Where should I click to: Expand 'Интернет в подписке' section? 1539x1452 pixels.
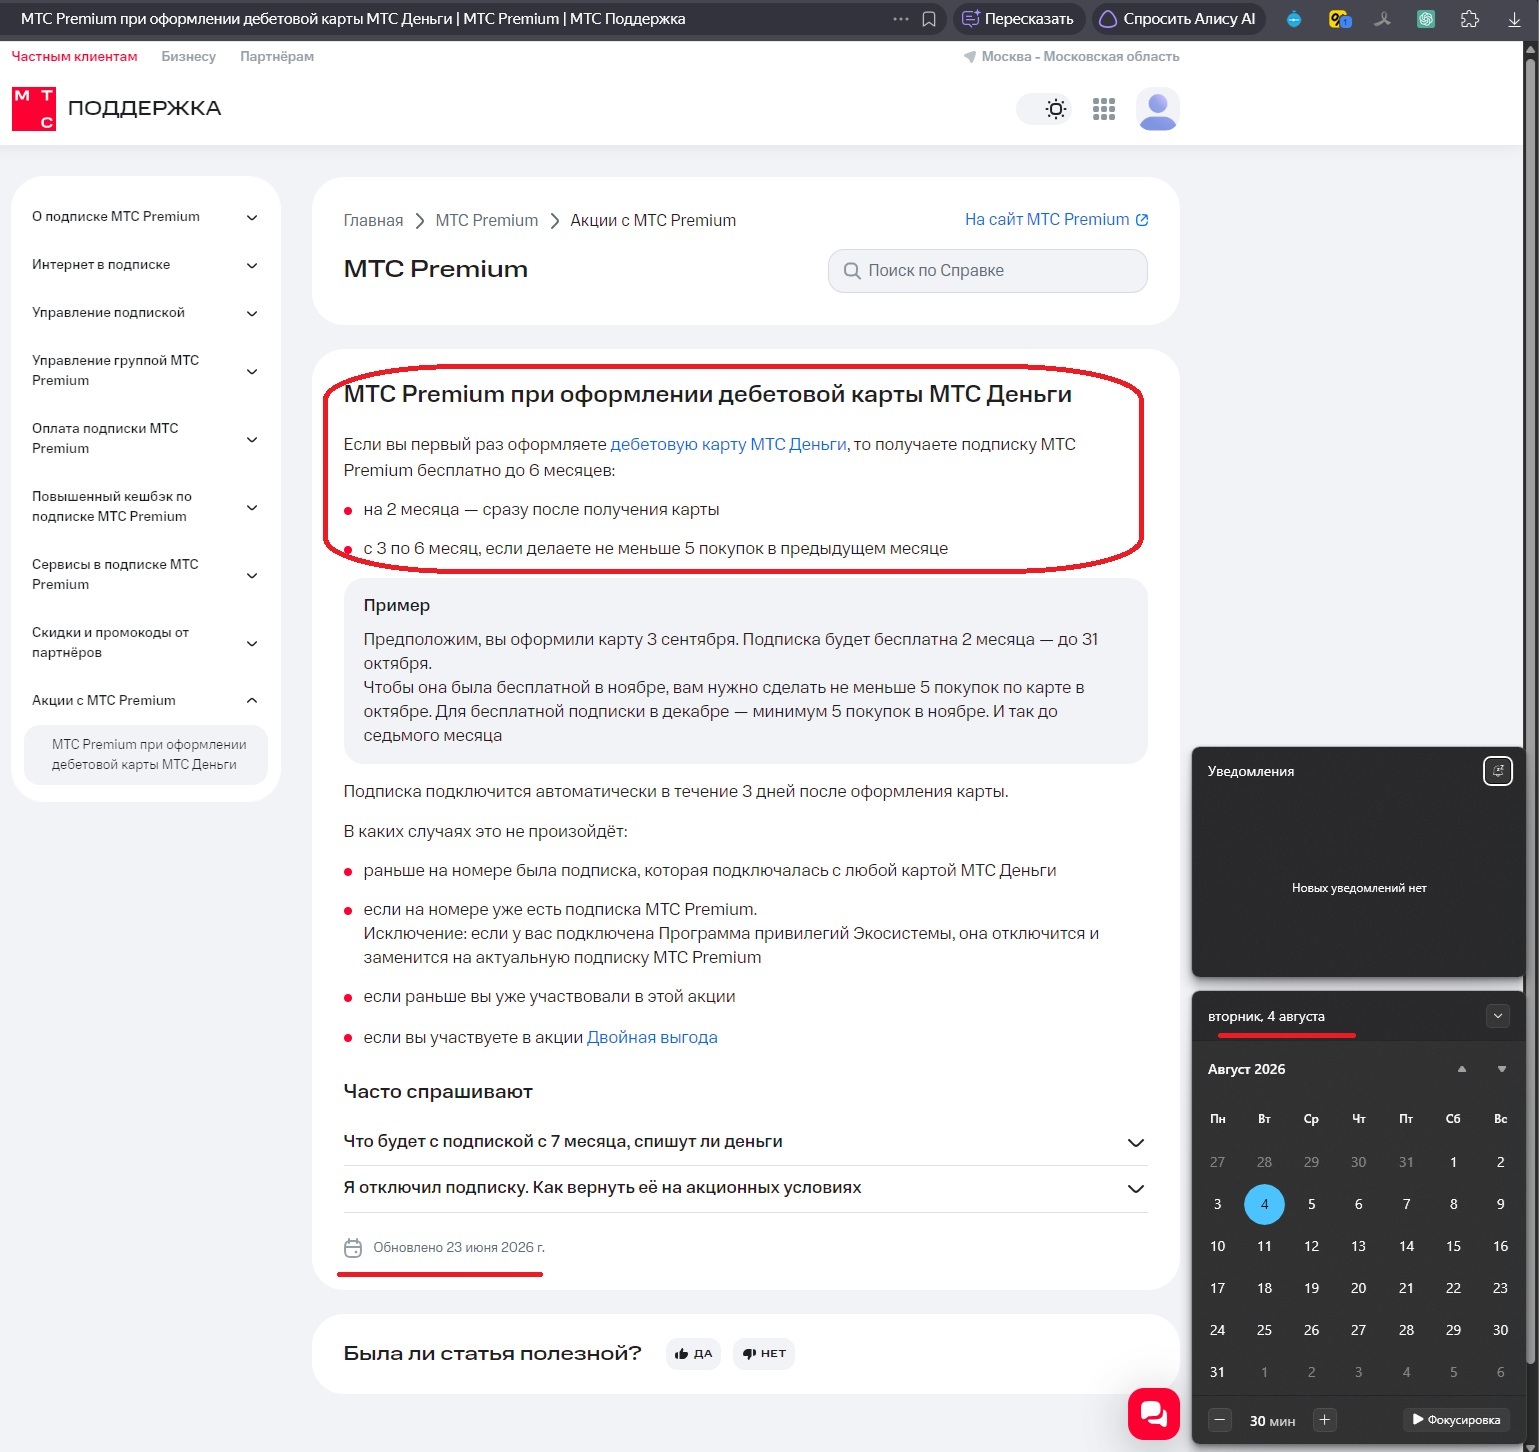(x=145, y=265)
